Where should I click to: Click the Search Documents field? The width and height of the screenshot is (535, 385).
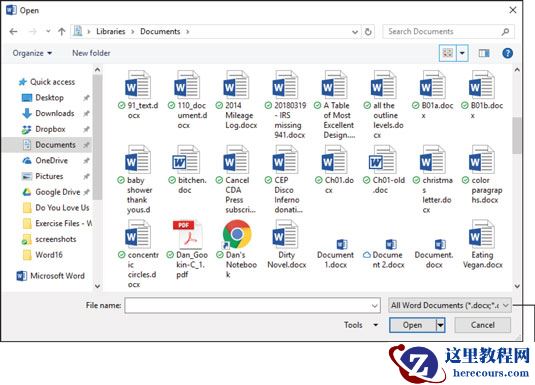click(448, 32)
